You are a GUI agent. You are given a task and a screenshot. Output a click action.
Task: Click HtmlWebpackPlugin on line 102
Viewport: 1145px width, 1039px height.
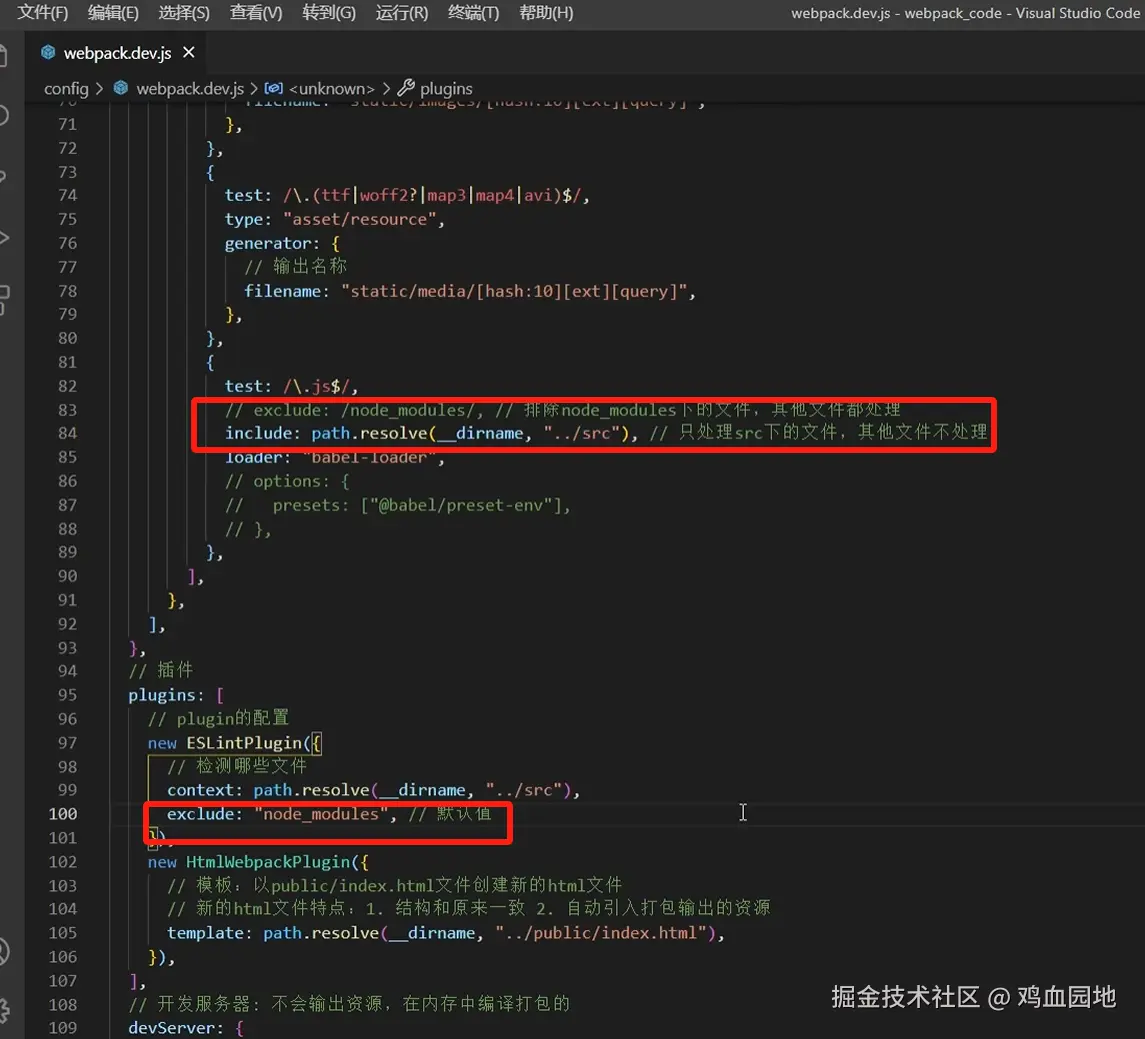[x=268, y=862]
